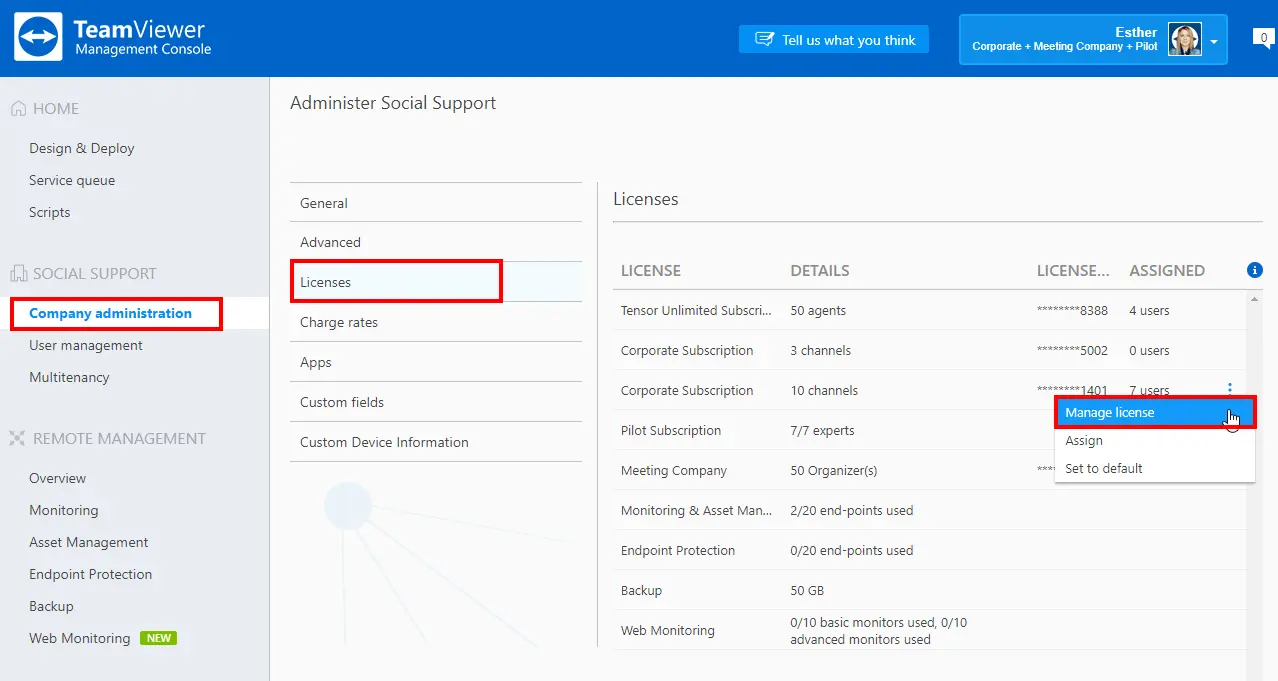Open Web Monitoring in sidebar
The width and height of the screenshot is (1278, 681).
80,638
